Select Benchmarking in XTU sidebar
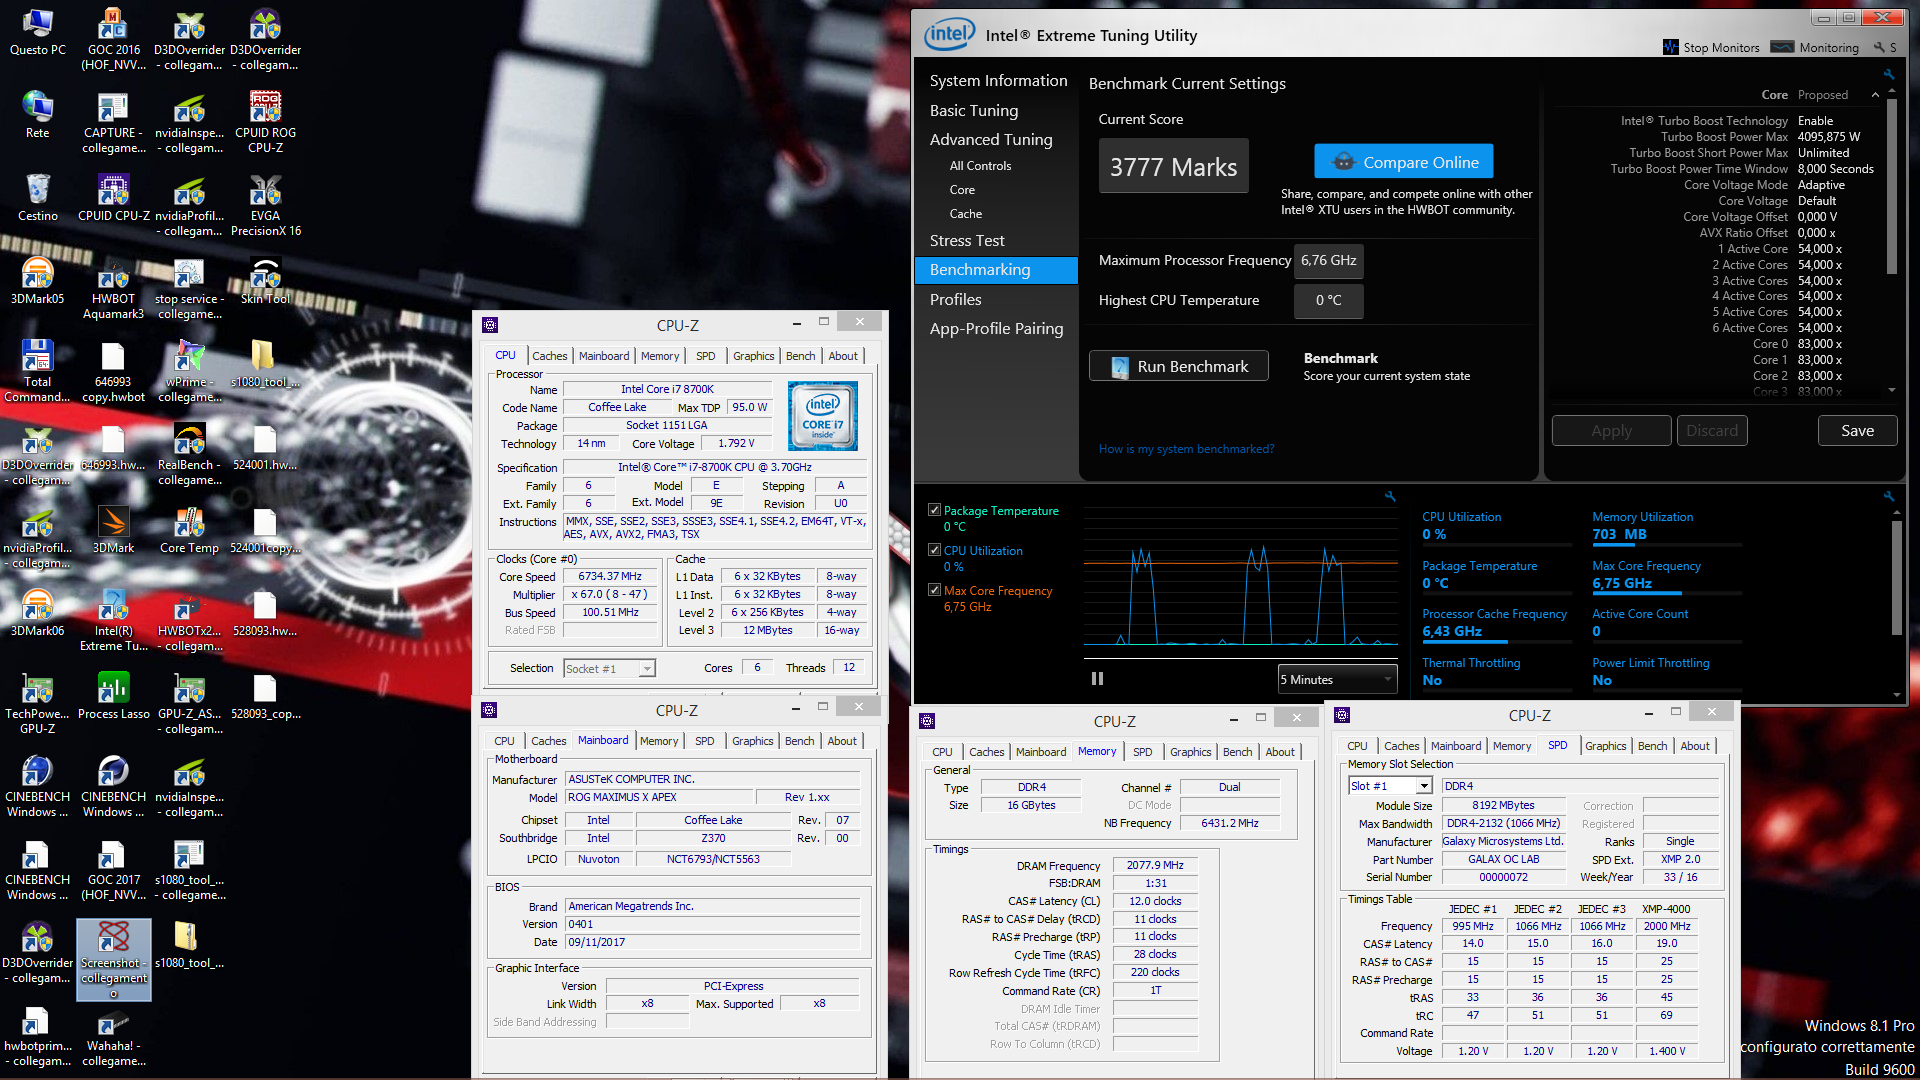The width and height of the screenshot is (1920, 1080). 996,270
